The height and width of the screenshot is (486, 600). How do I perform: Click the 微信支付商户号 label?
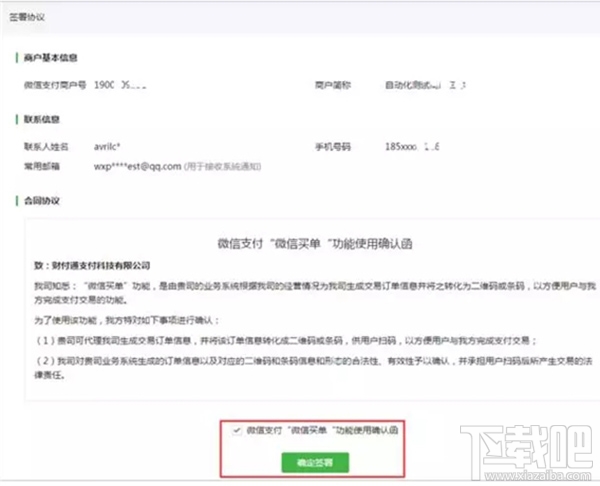pos(55,85)
